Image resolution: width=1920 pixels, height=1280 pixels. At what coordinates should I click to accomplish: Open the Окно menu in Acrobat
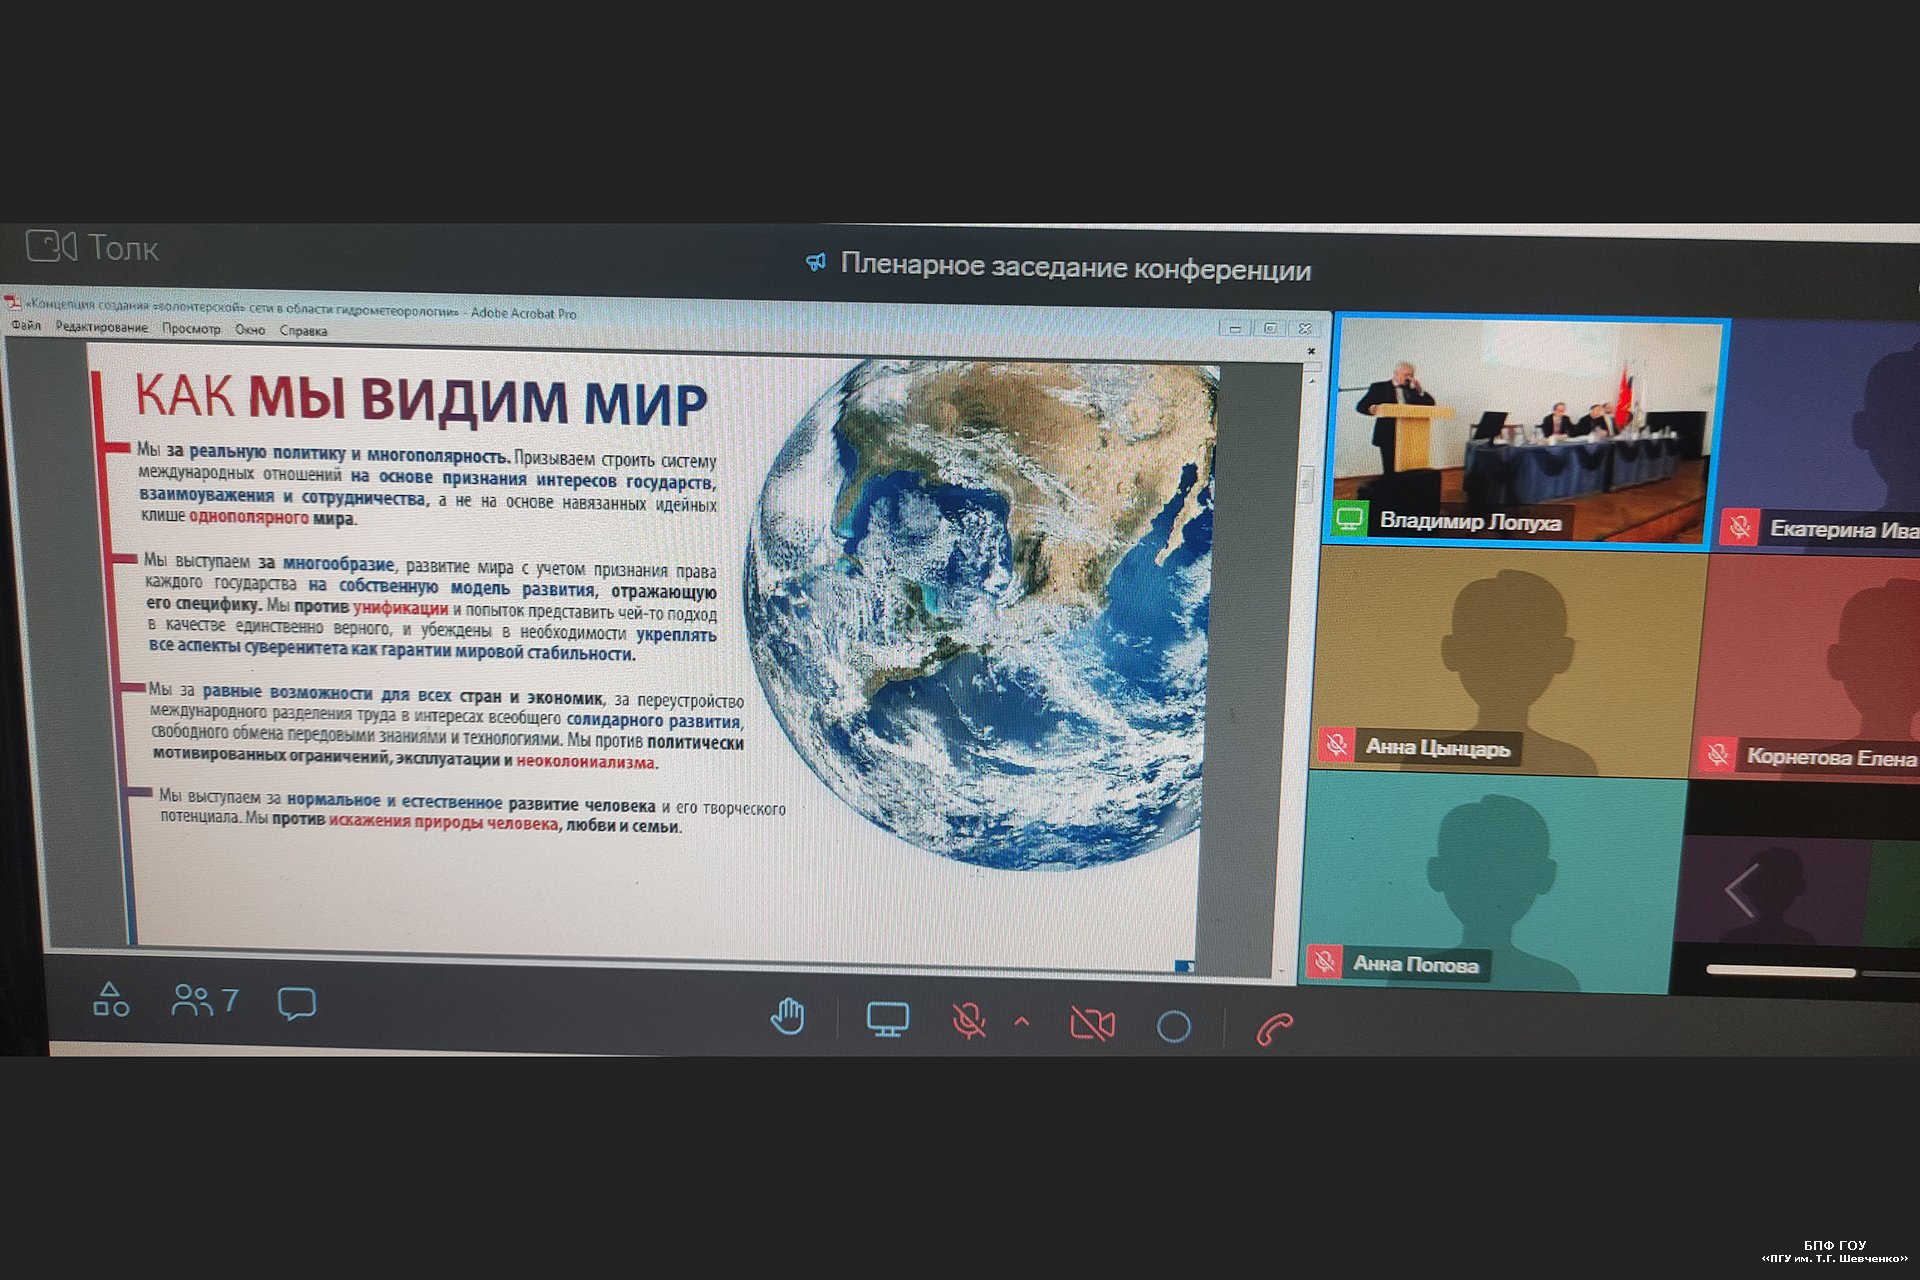click(x=250, y=329)
